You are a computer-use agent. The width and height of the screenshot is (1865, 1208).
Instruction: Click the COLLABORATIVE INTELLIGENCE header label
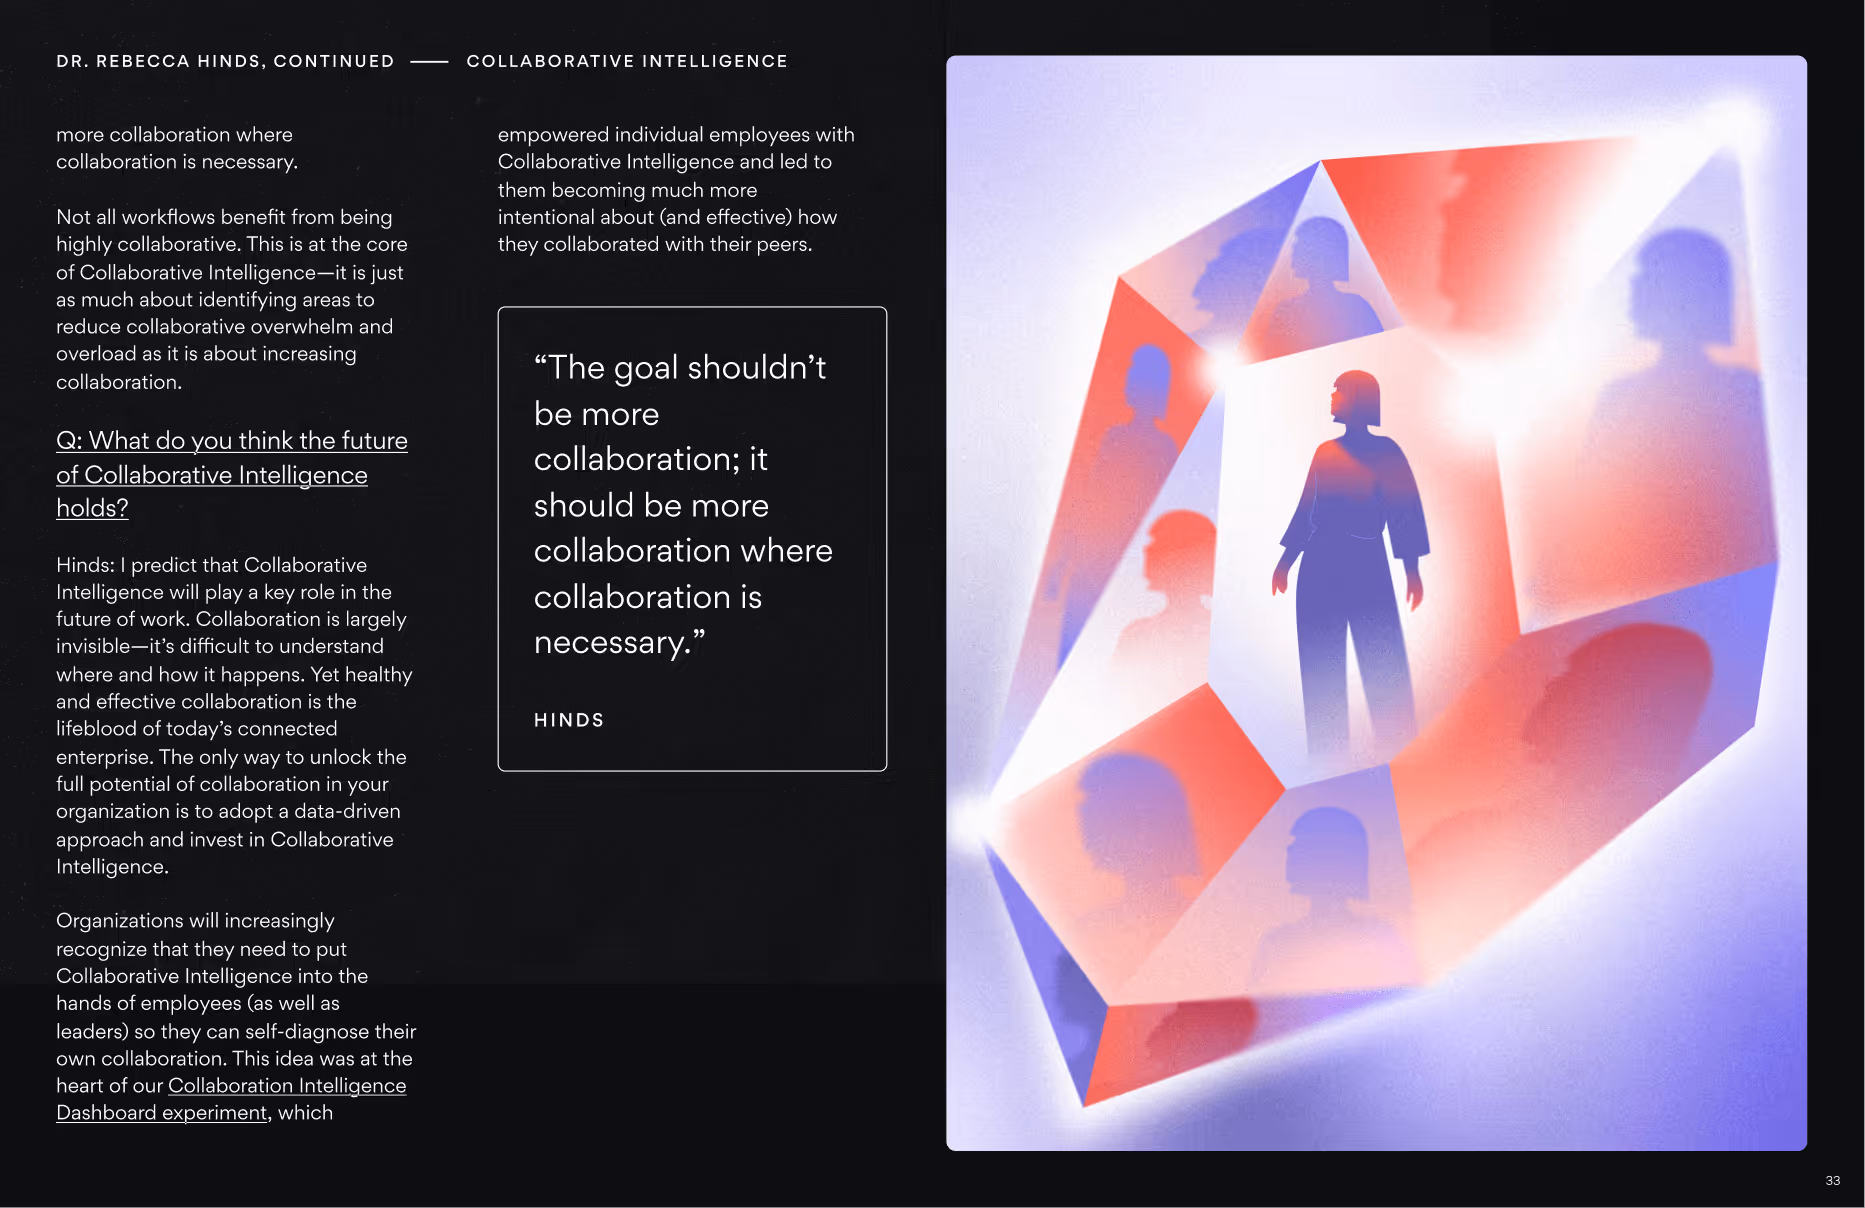627,61
